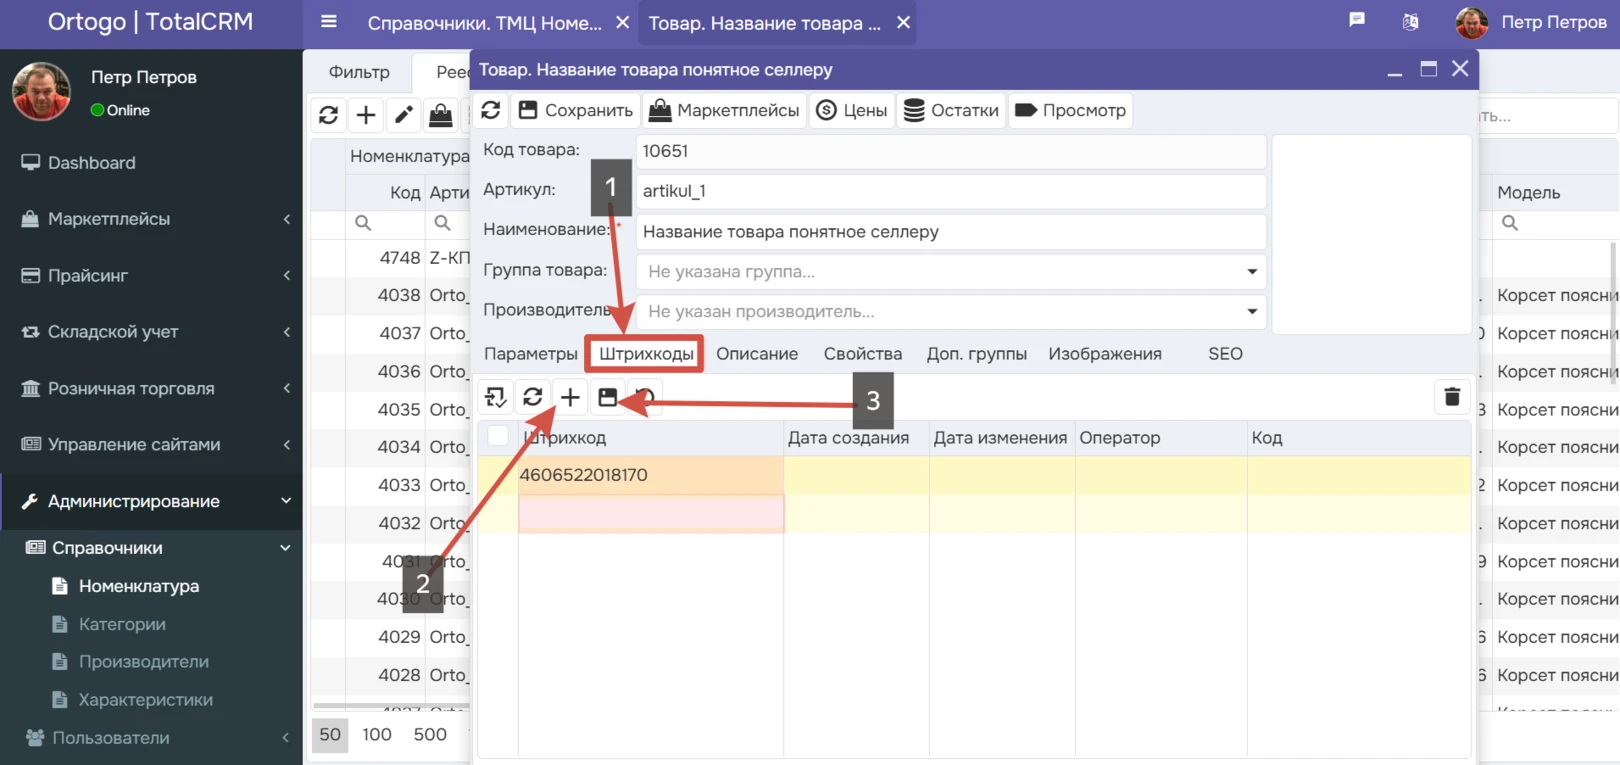Set page size to 100 in the background list
The image size is (1620, 765).
[x=377, y=735]
